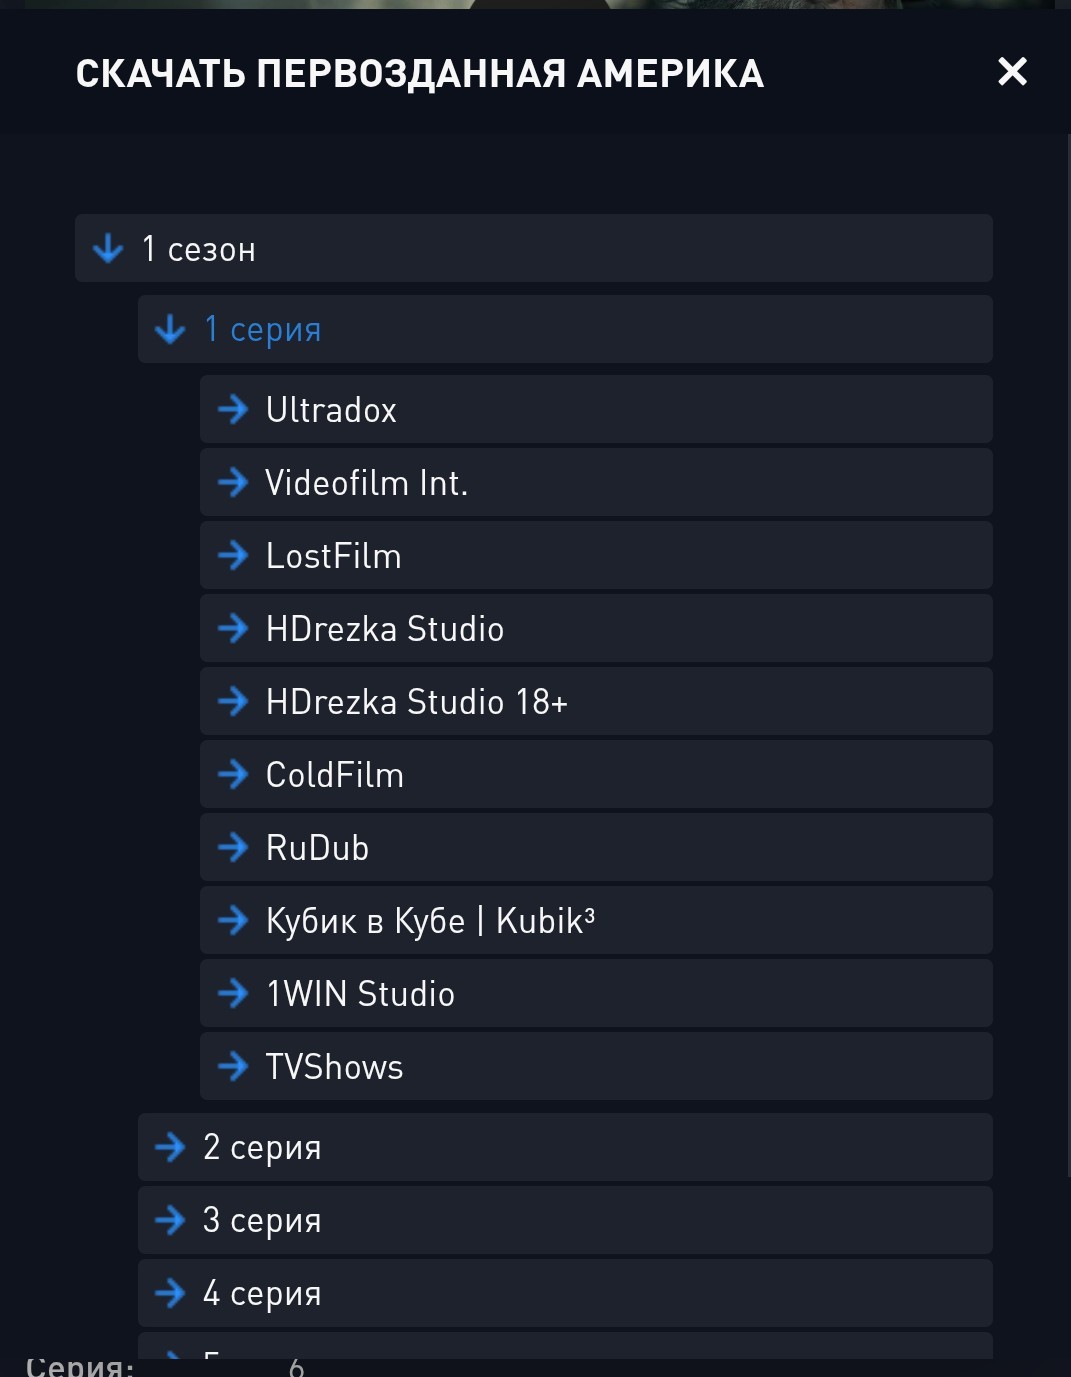The image size is (1071, 1377).
Task: Click the arrow icon beside Videofilm Int.
Action: 233,482
